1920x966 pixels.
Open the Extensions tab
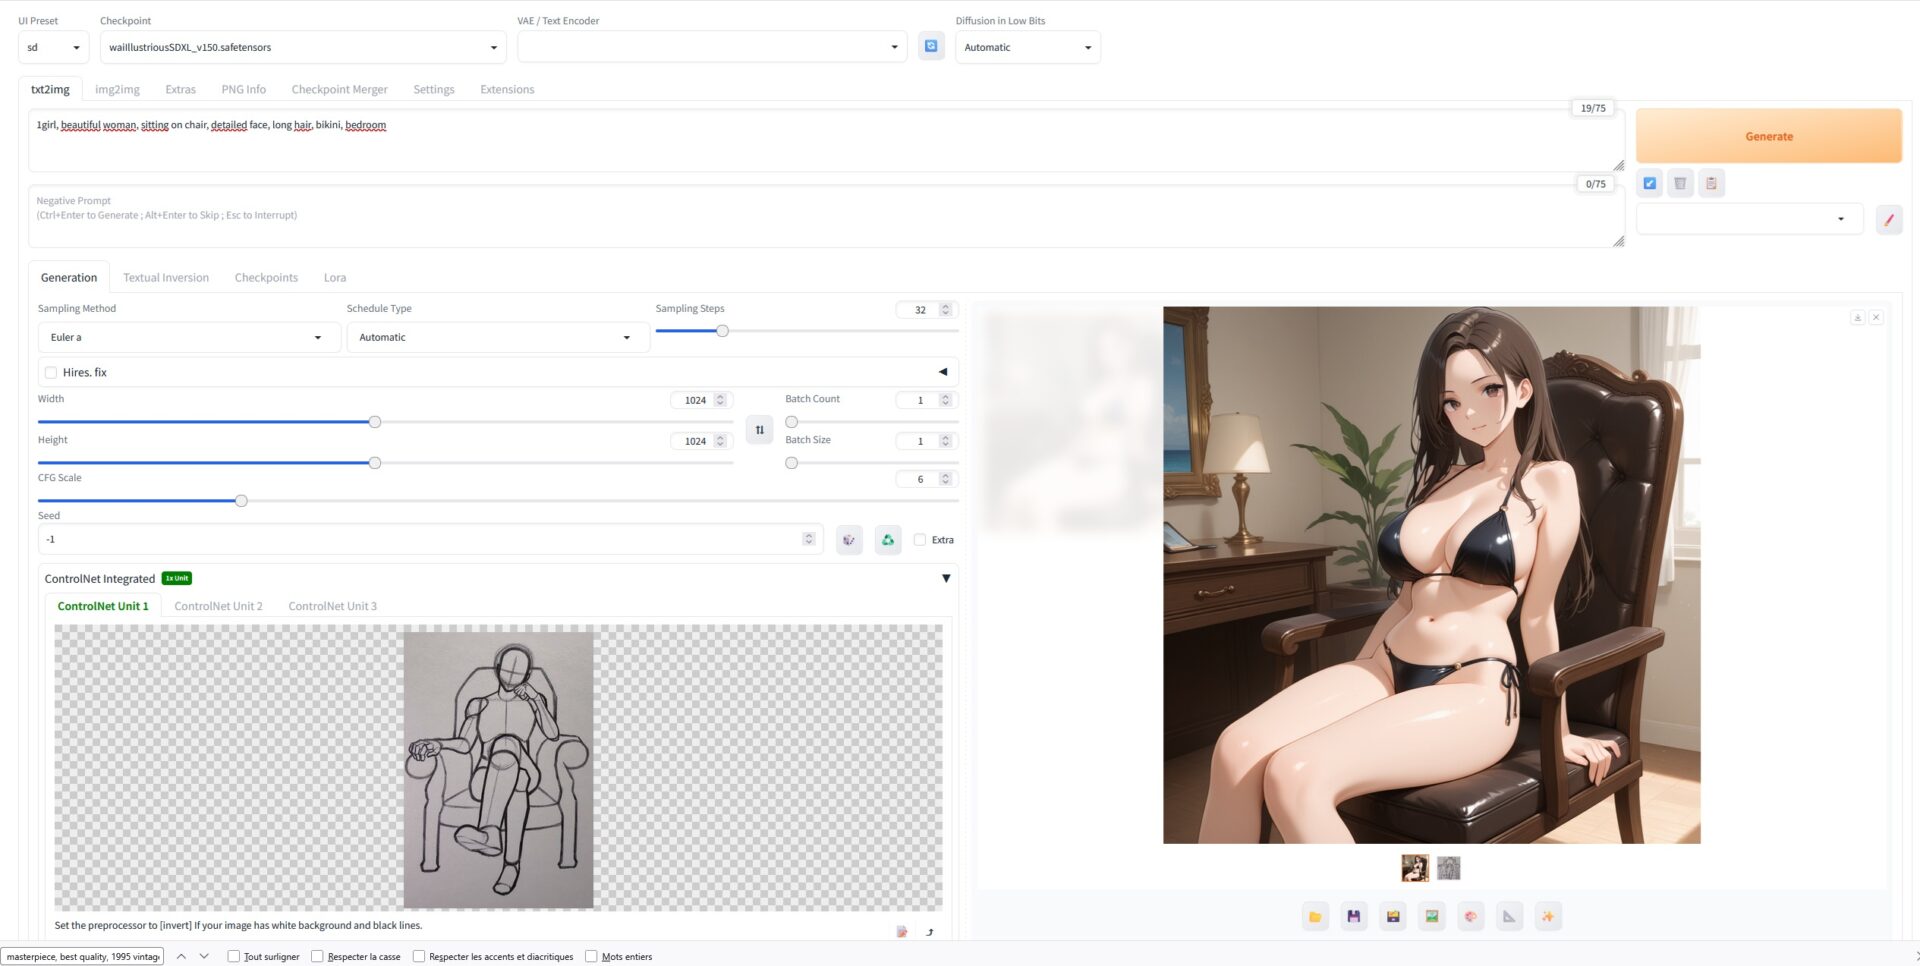click(x=507, y=89)
